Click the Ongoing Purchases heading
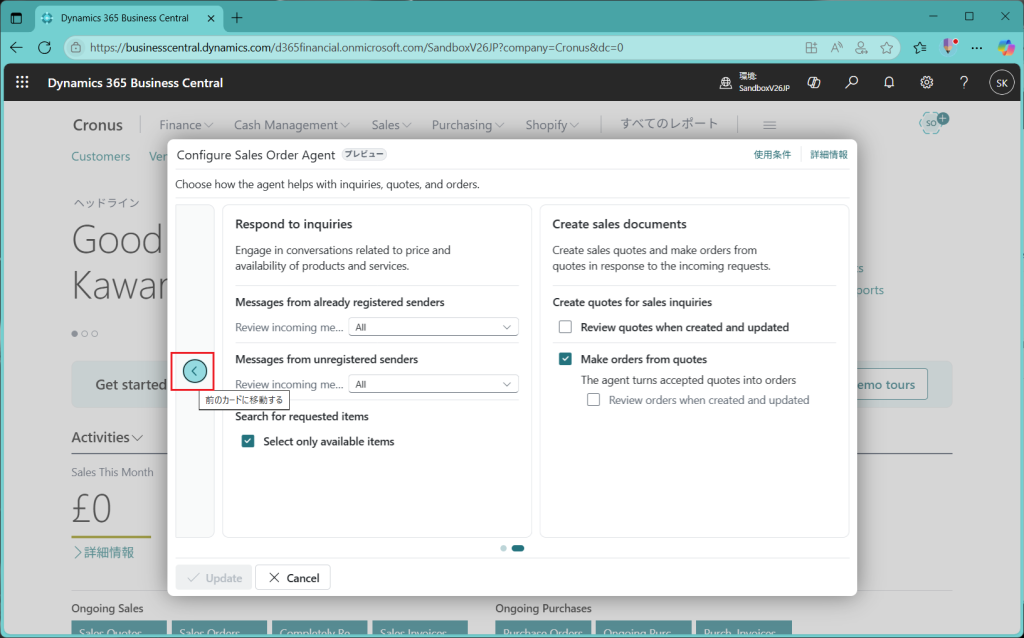This screenshot has width=1024, height=638. click(543, 608)
